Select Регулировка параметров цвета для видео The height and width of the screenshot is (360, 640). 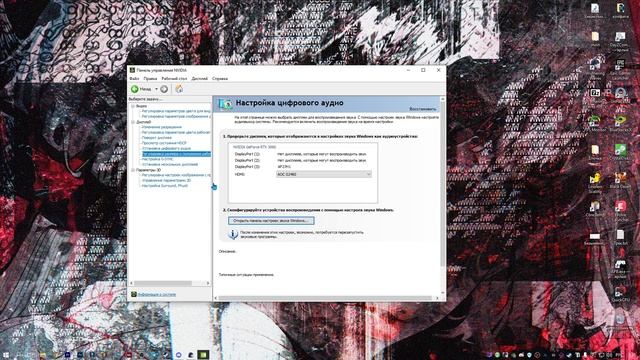click(x=176, y=111)
